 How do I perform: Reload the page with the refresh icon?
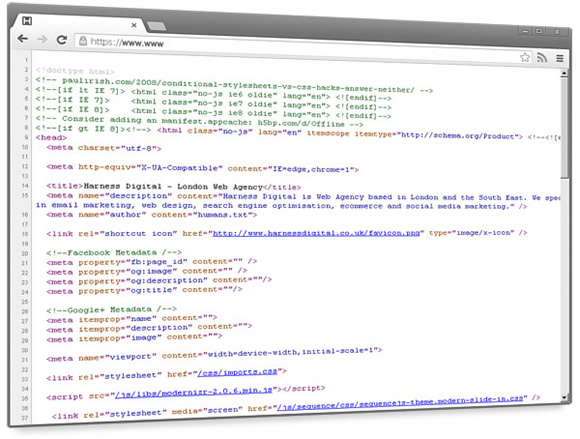click(x=62, y=40)
